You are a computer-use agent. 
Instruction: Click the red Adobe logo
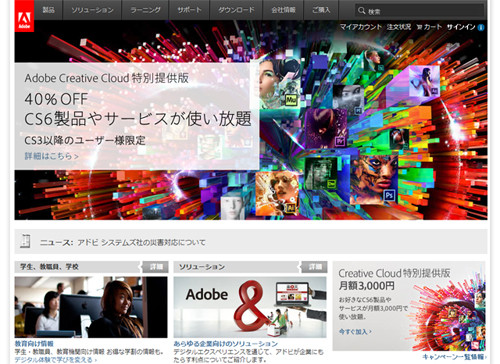pos(24,16)
